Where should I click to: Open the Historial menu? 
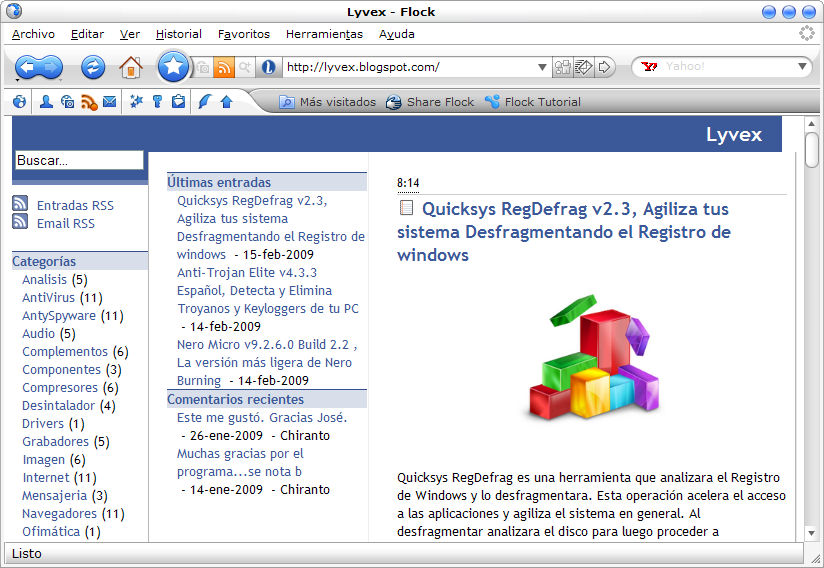[178, 34]
